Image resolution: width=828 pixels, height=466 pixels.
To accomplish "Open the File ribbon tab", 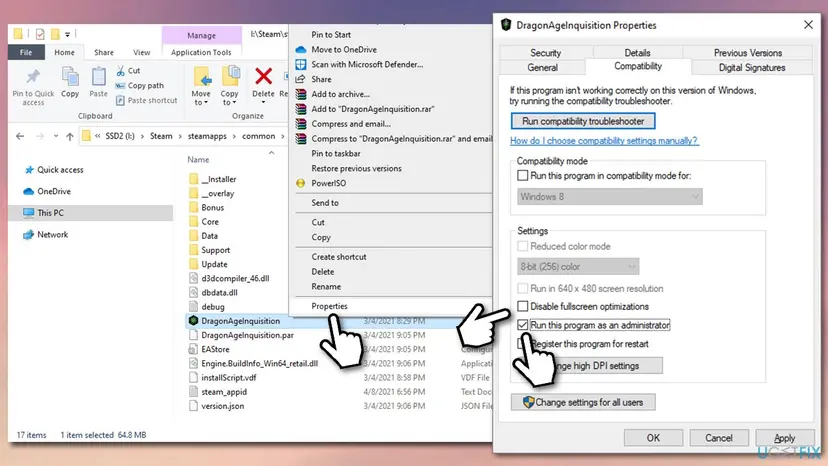I will click(26, 52).
